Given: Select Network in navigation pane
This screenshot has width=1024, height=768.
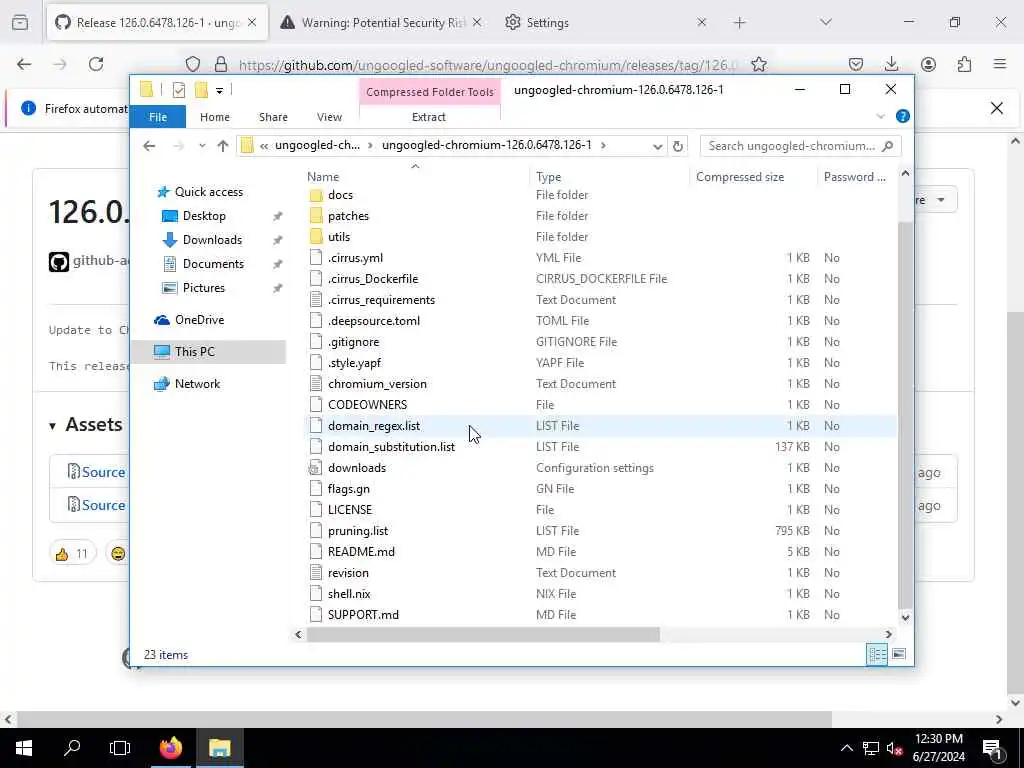Looking at the screenshot, I should pos(197,384).
